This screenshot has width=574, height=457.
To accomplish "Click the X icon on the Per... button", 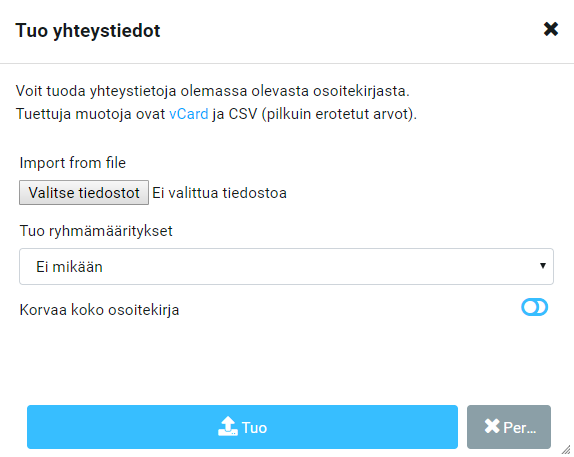I will click(x=492, y=426).
